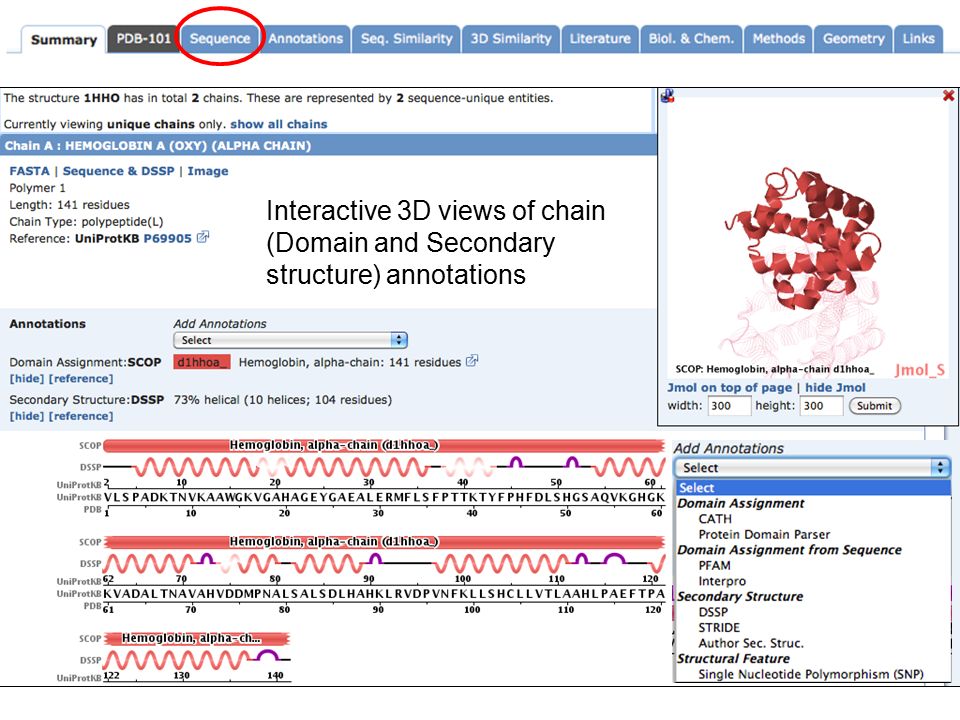Click the 'Chain A : HEMOGLOBIN A (OXY)' header

328,146
